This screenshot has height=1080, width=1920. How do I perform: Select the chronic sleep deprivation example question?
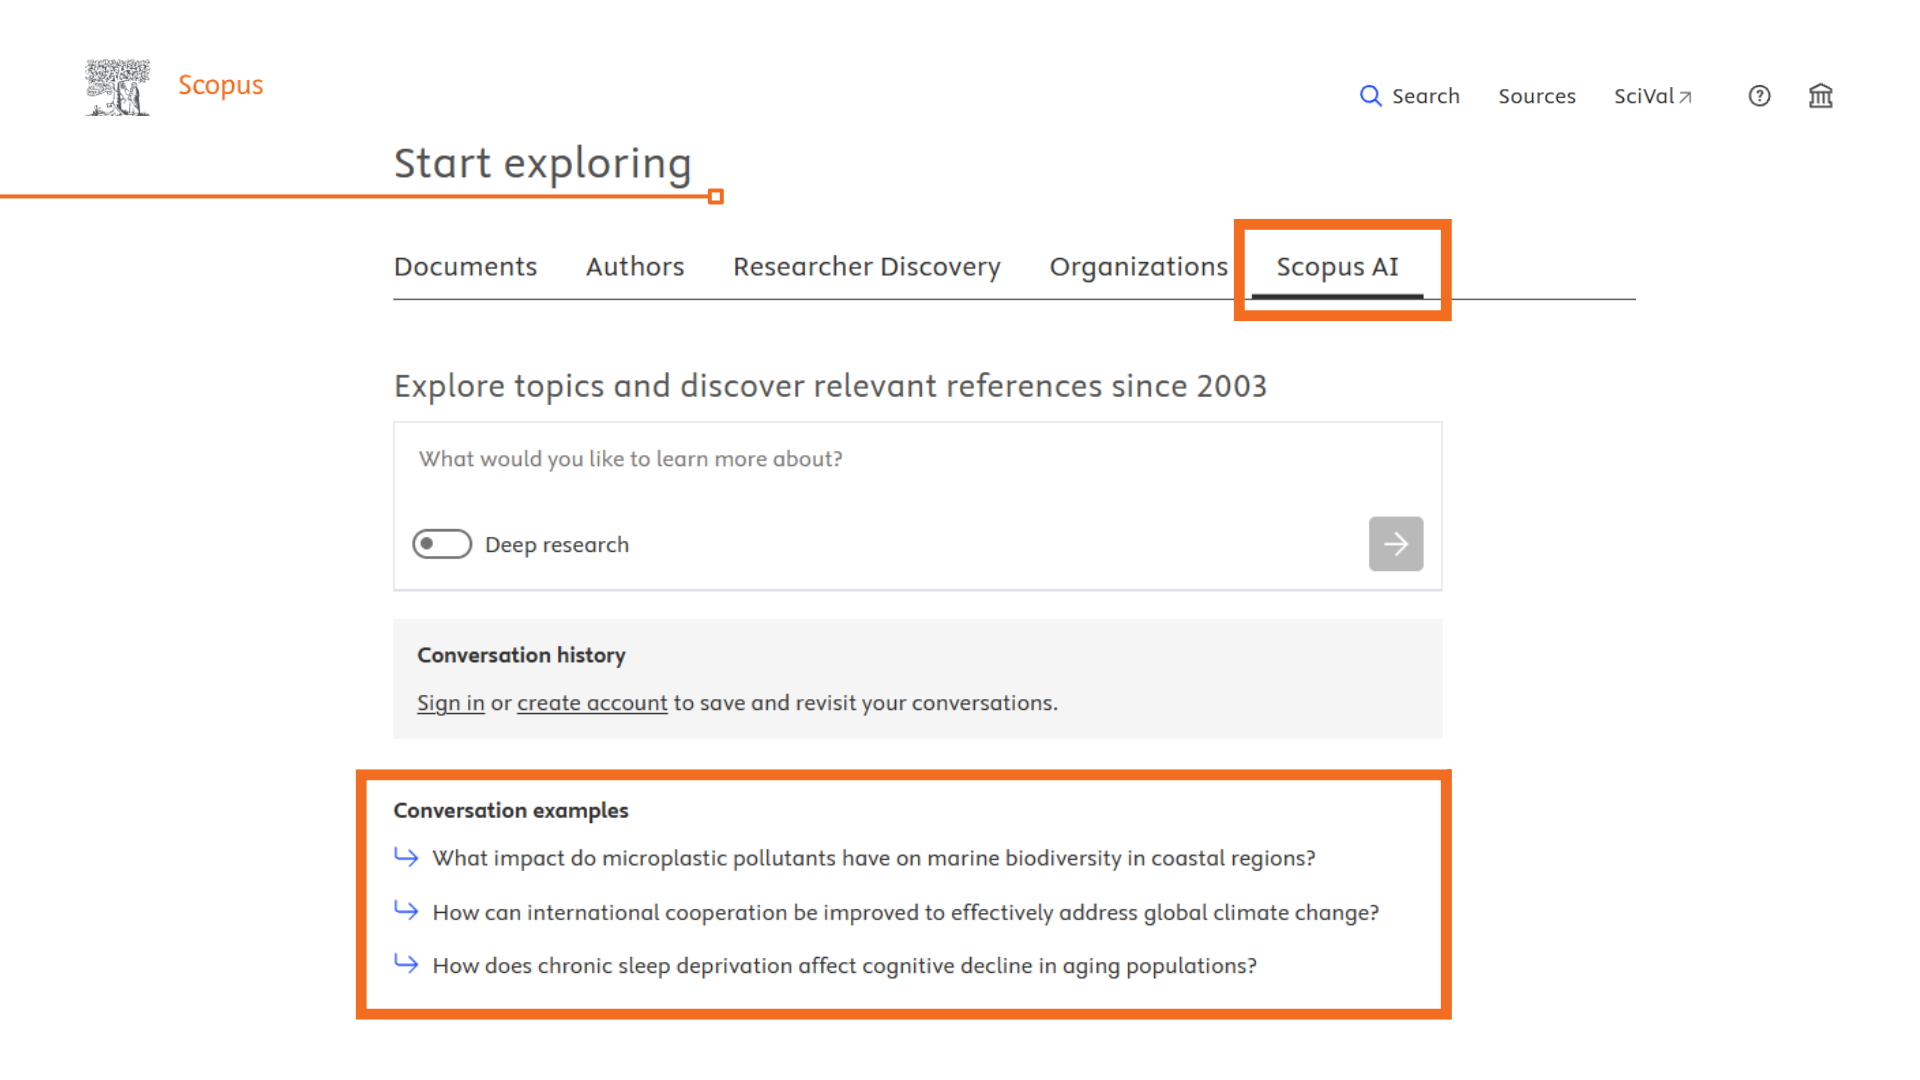pos(844,966)
